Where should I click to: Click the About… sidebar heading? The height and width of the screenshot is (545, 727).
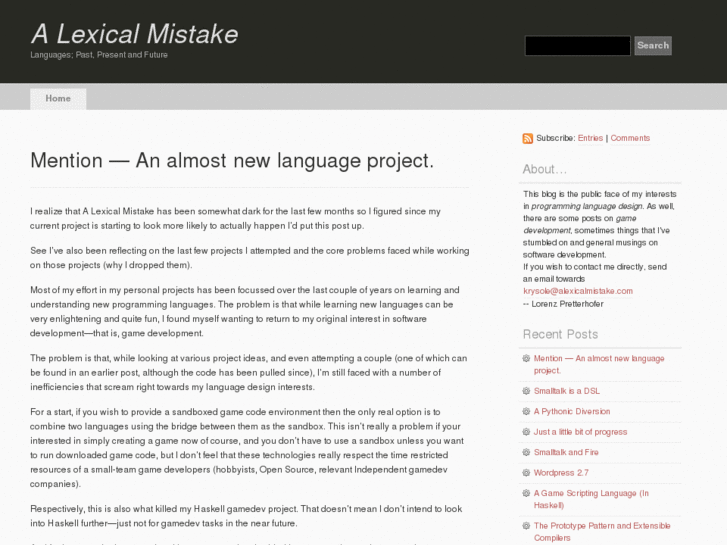pos(545,169)
